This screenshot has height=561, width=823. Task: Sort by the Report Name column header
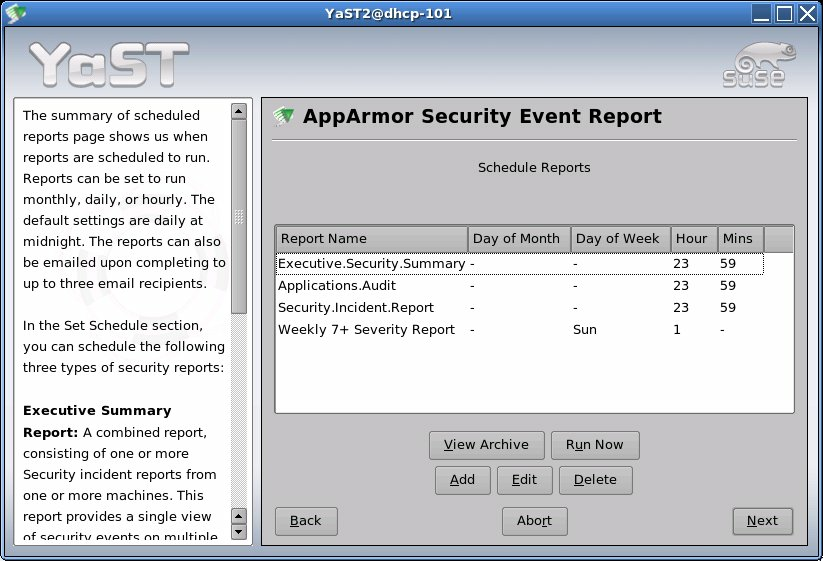pos(372,239)
